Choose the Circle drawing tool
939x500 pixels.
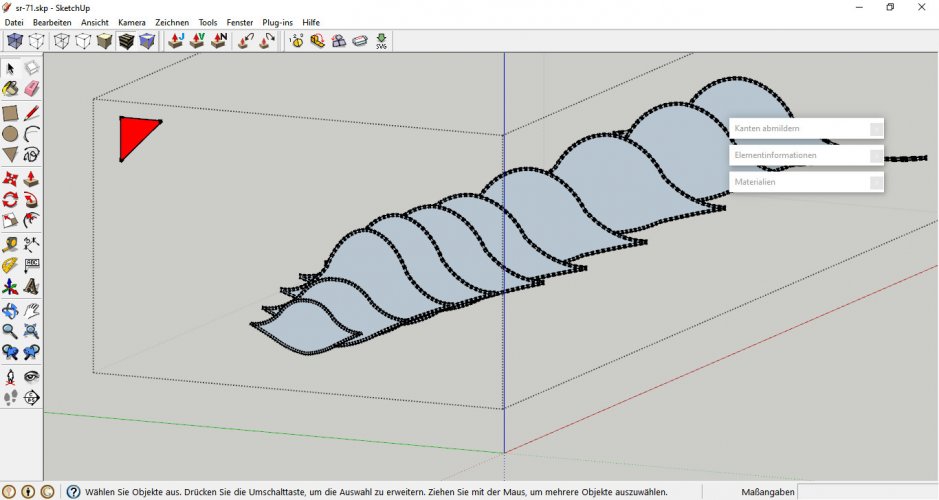[10, 134]
